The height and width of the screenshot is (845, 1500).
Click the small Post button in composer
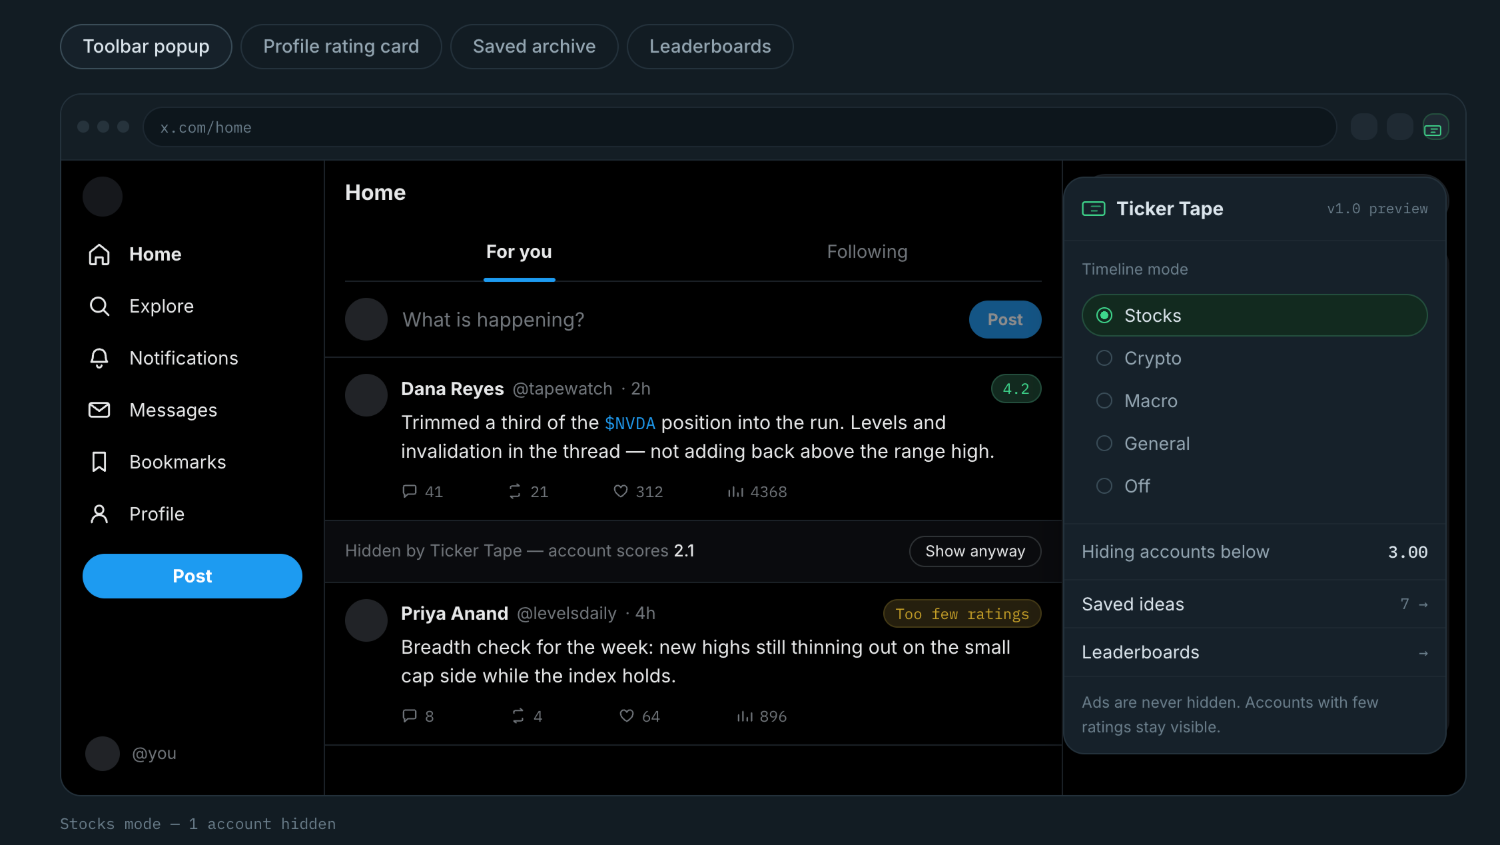1005,320
